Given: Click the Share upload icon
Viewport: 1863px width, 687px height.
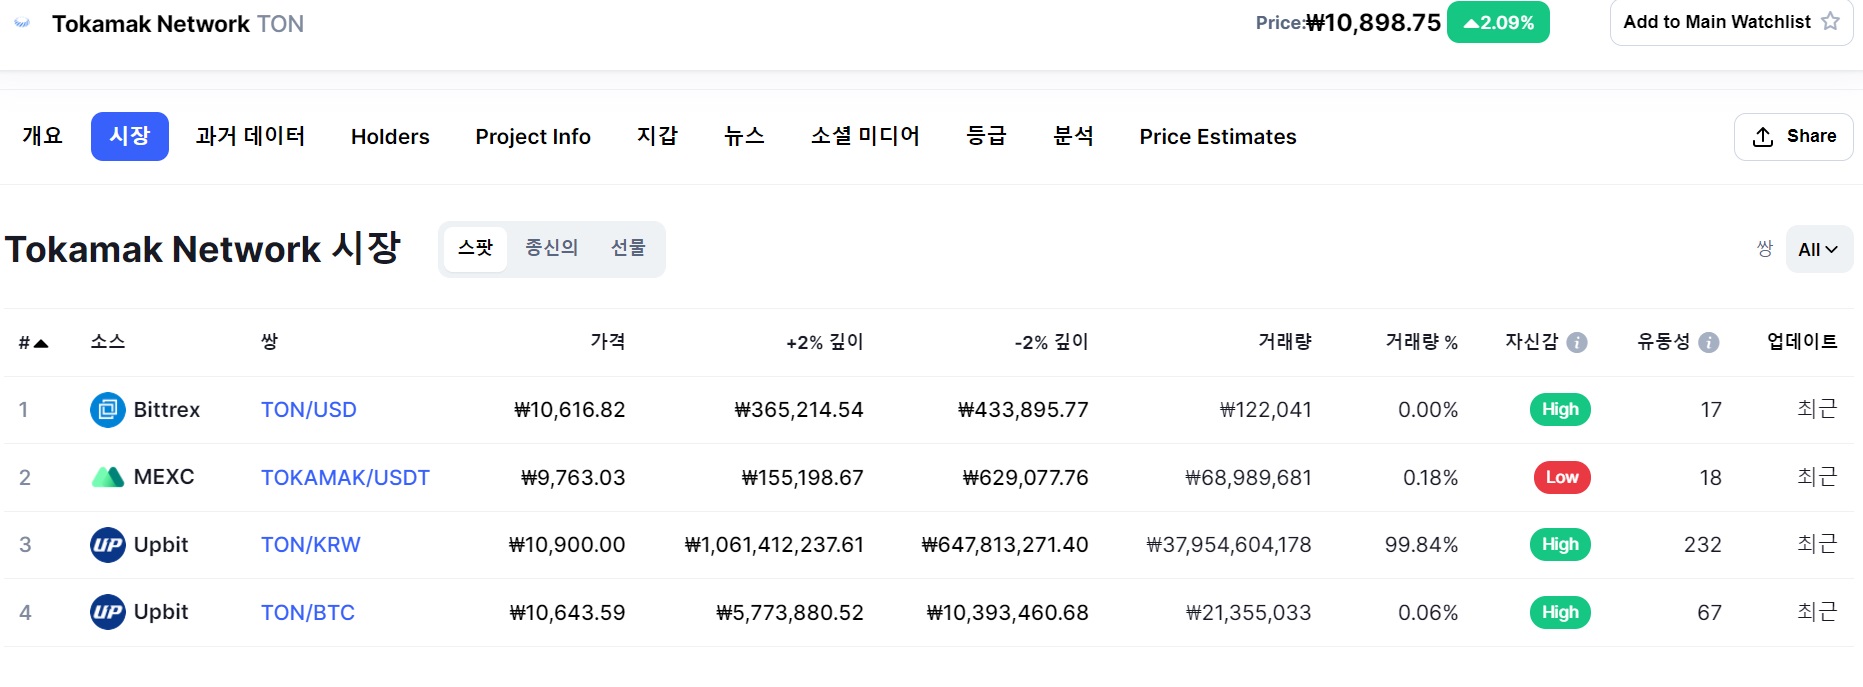Looking at the screenshot, I should (1763, 137).
